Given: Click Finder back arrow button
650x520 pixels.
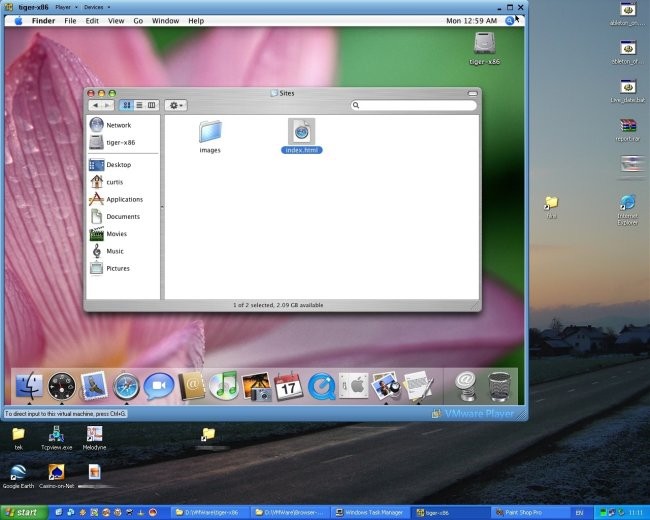Looking at the screenshot, I should (95, 105).
